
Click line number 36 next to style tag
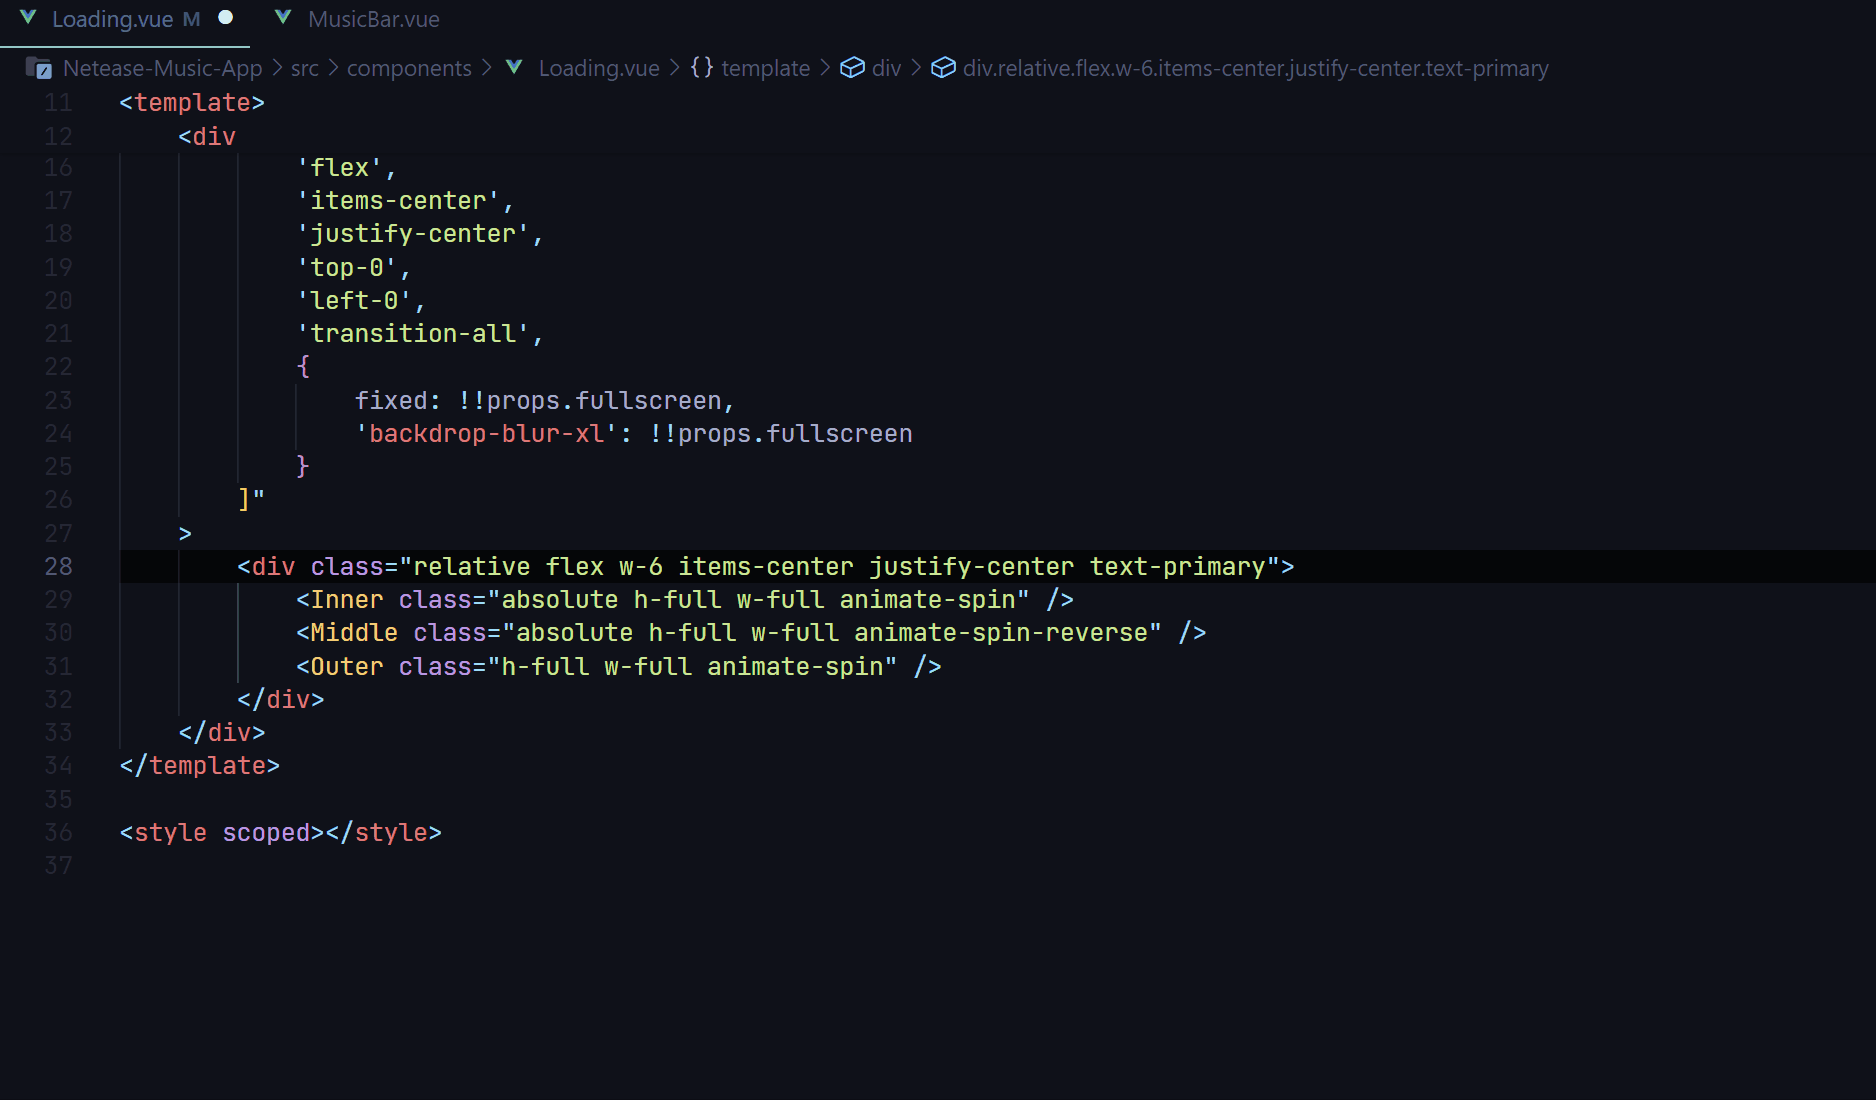point(58,832)
